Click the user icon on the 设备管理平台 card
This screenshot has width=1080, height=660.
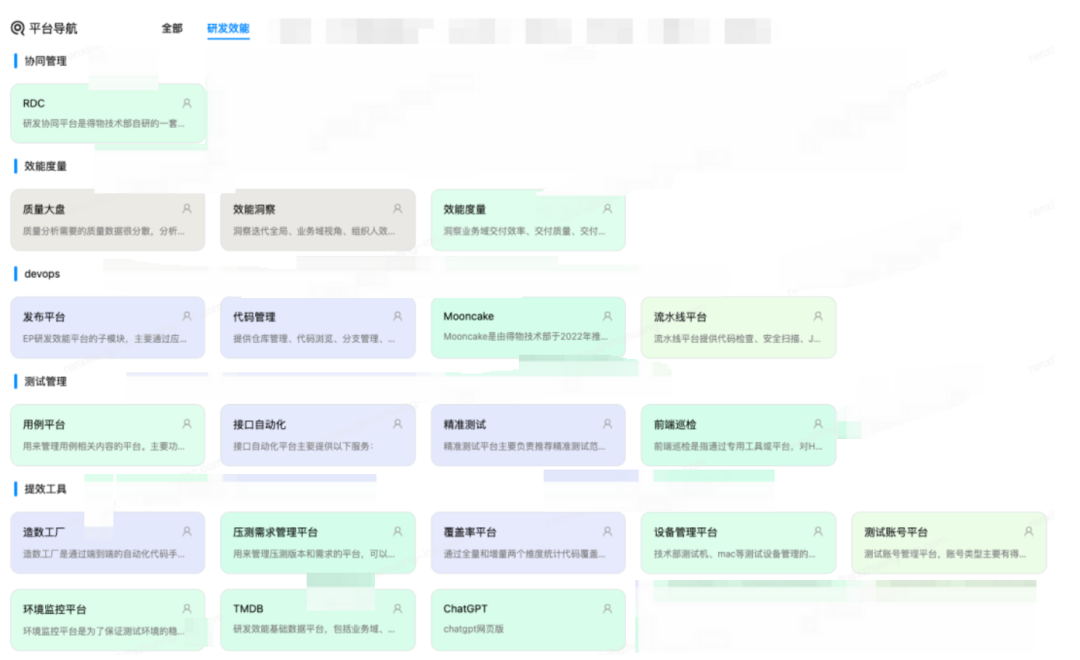click(x=818, y=531)
